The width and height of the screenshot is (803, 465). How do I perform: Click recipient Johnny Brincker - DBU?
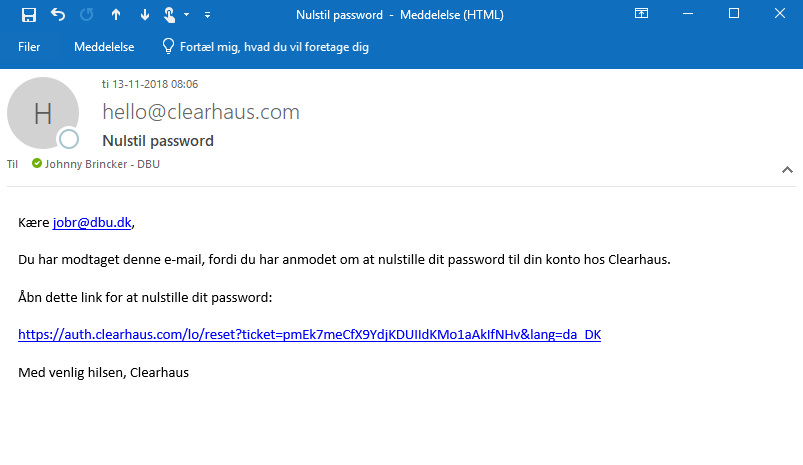point(102,164)
